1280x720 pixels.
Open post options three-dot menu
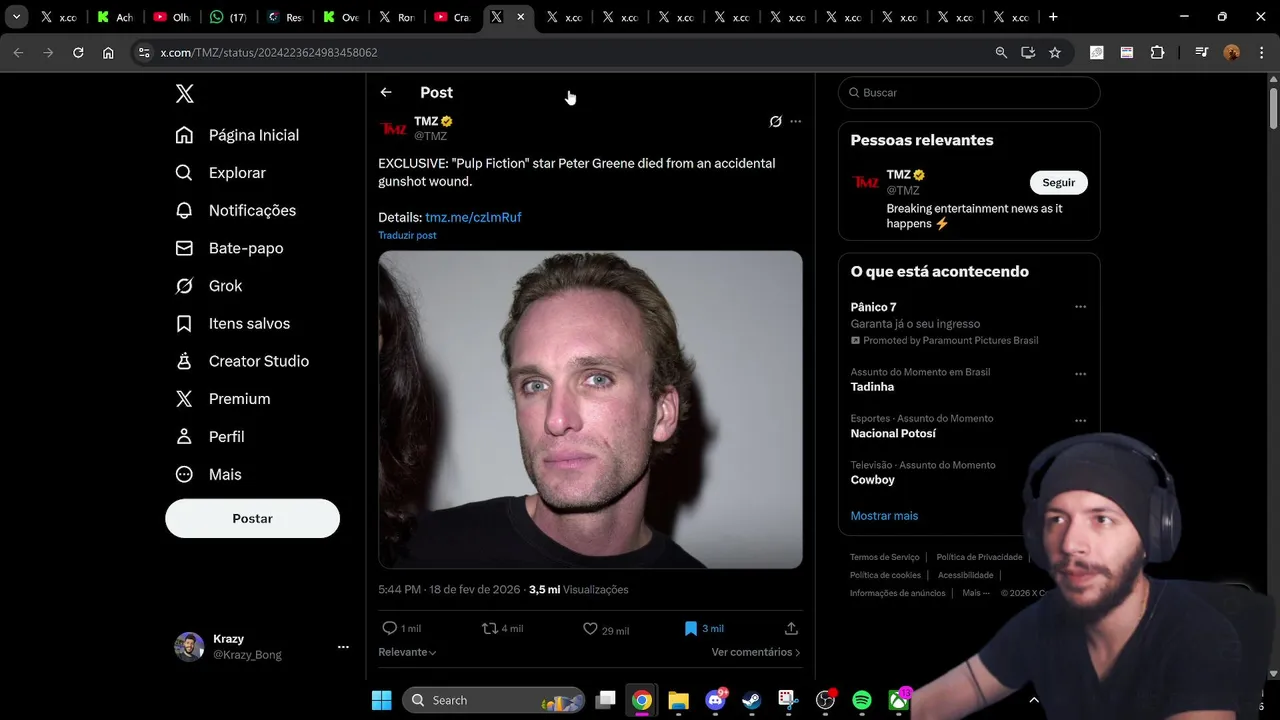[x=796, y=121]
